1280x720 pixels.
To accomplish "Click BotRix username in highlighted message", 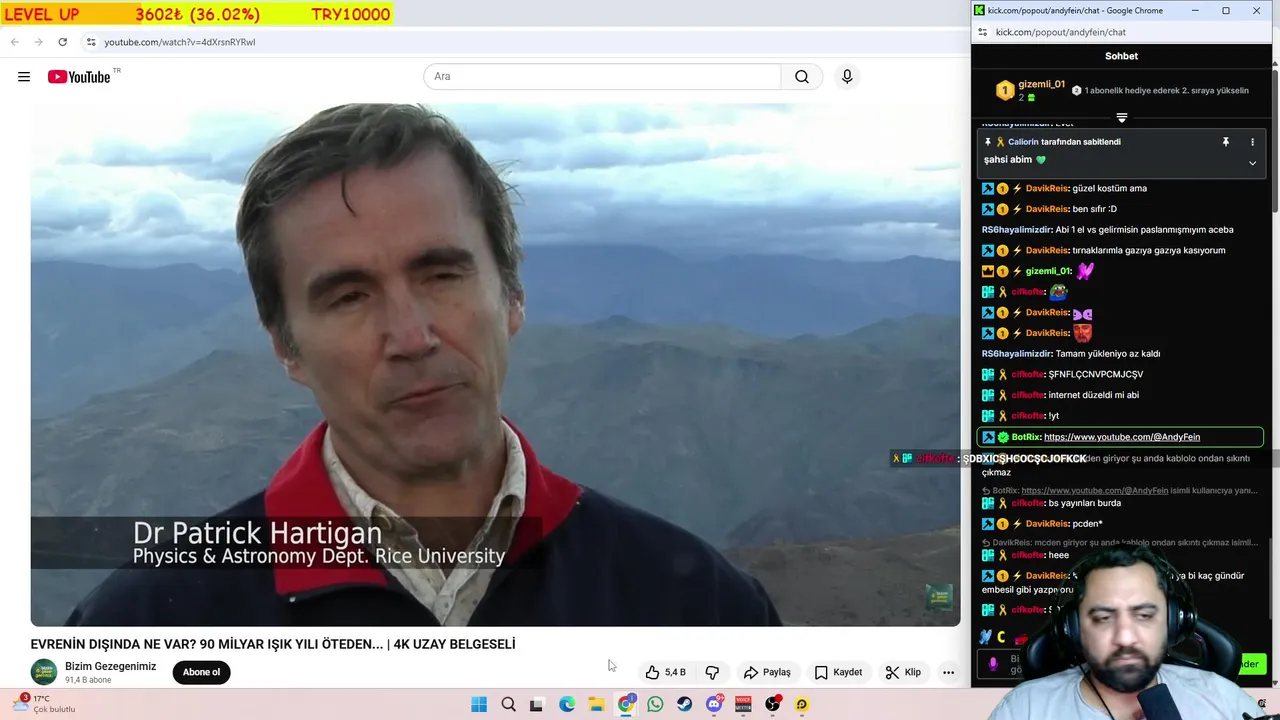I will coord(1026,437).
